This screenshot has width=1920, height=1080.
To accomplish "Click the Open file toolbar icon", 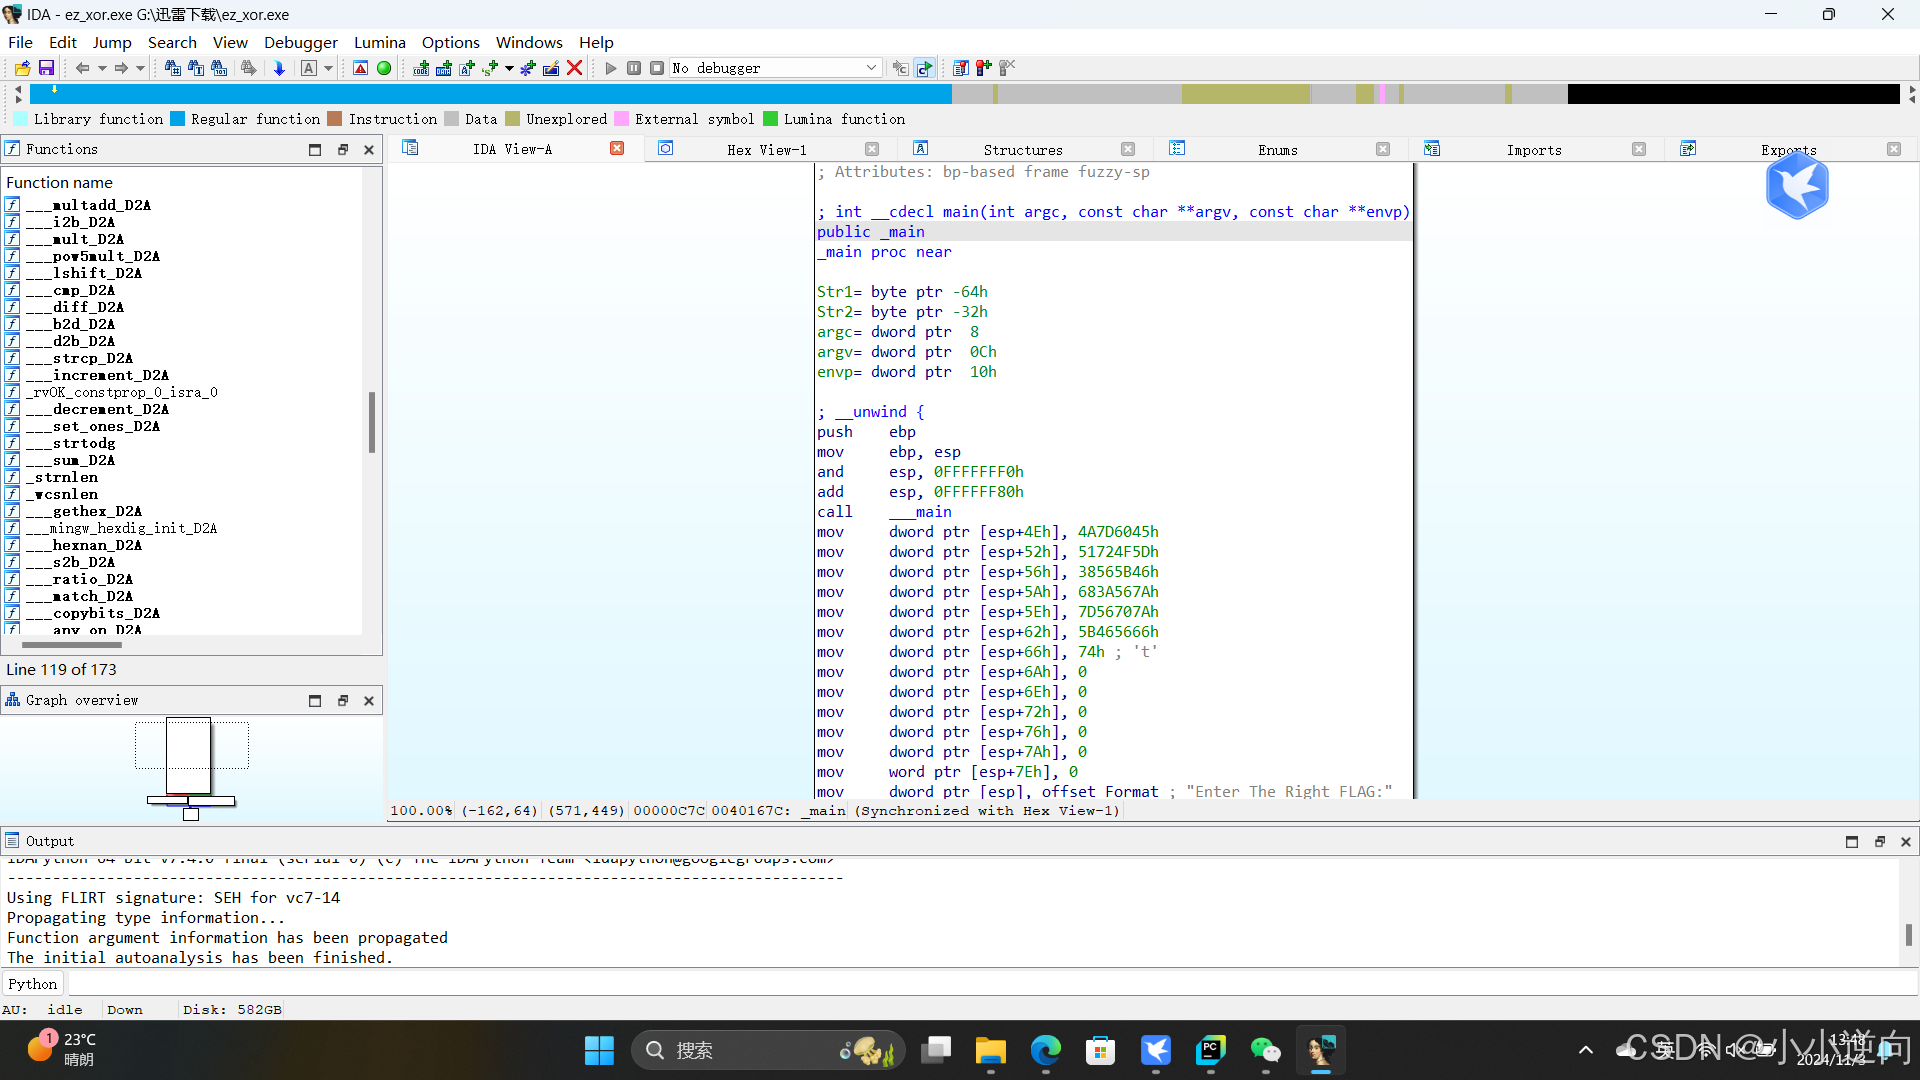I will click(22, 68).
